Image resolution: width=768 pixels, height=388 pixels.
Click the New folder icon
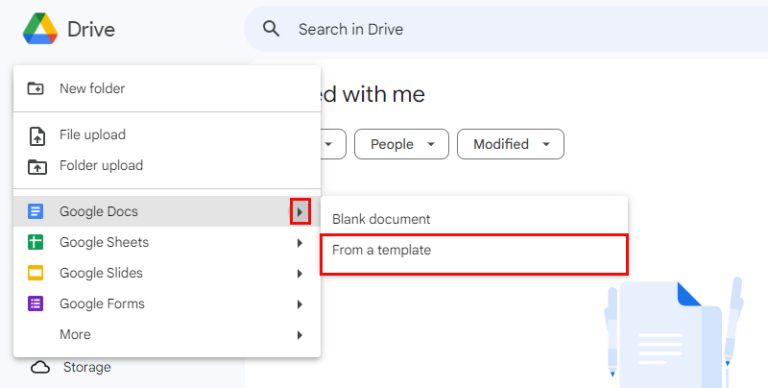(x=36, y=88)
